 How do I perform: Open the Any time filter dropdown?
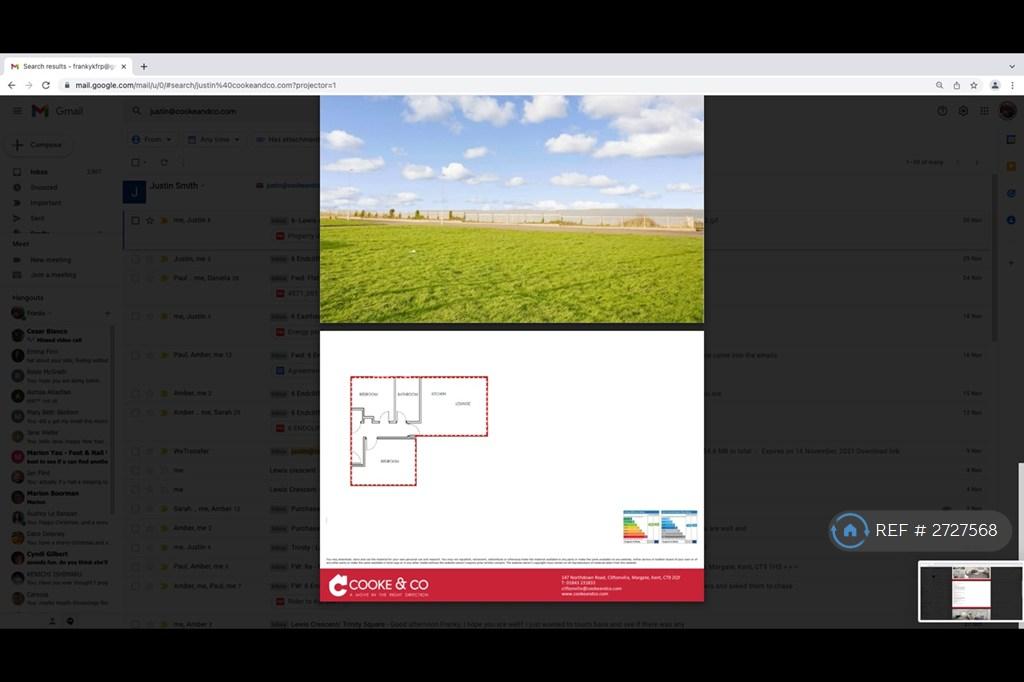(x=214, y=140)
